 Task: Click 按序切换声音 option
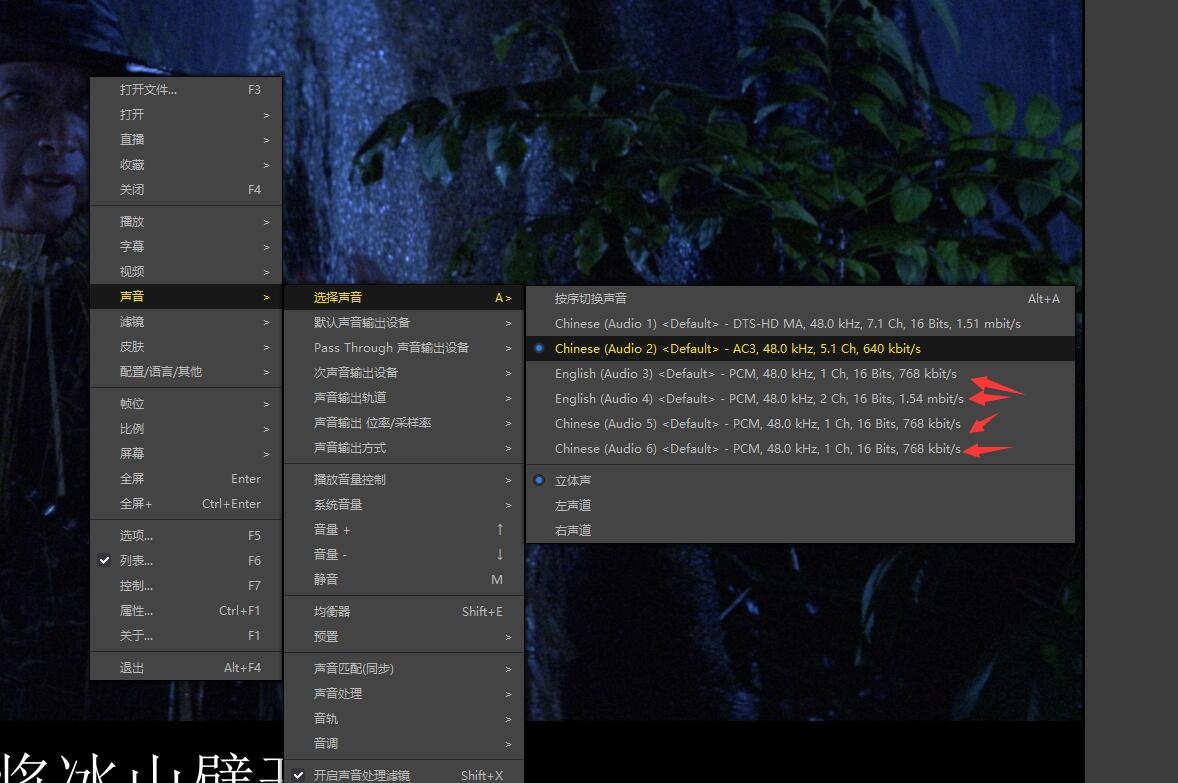pos(800,299)
